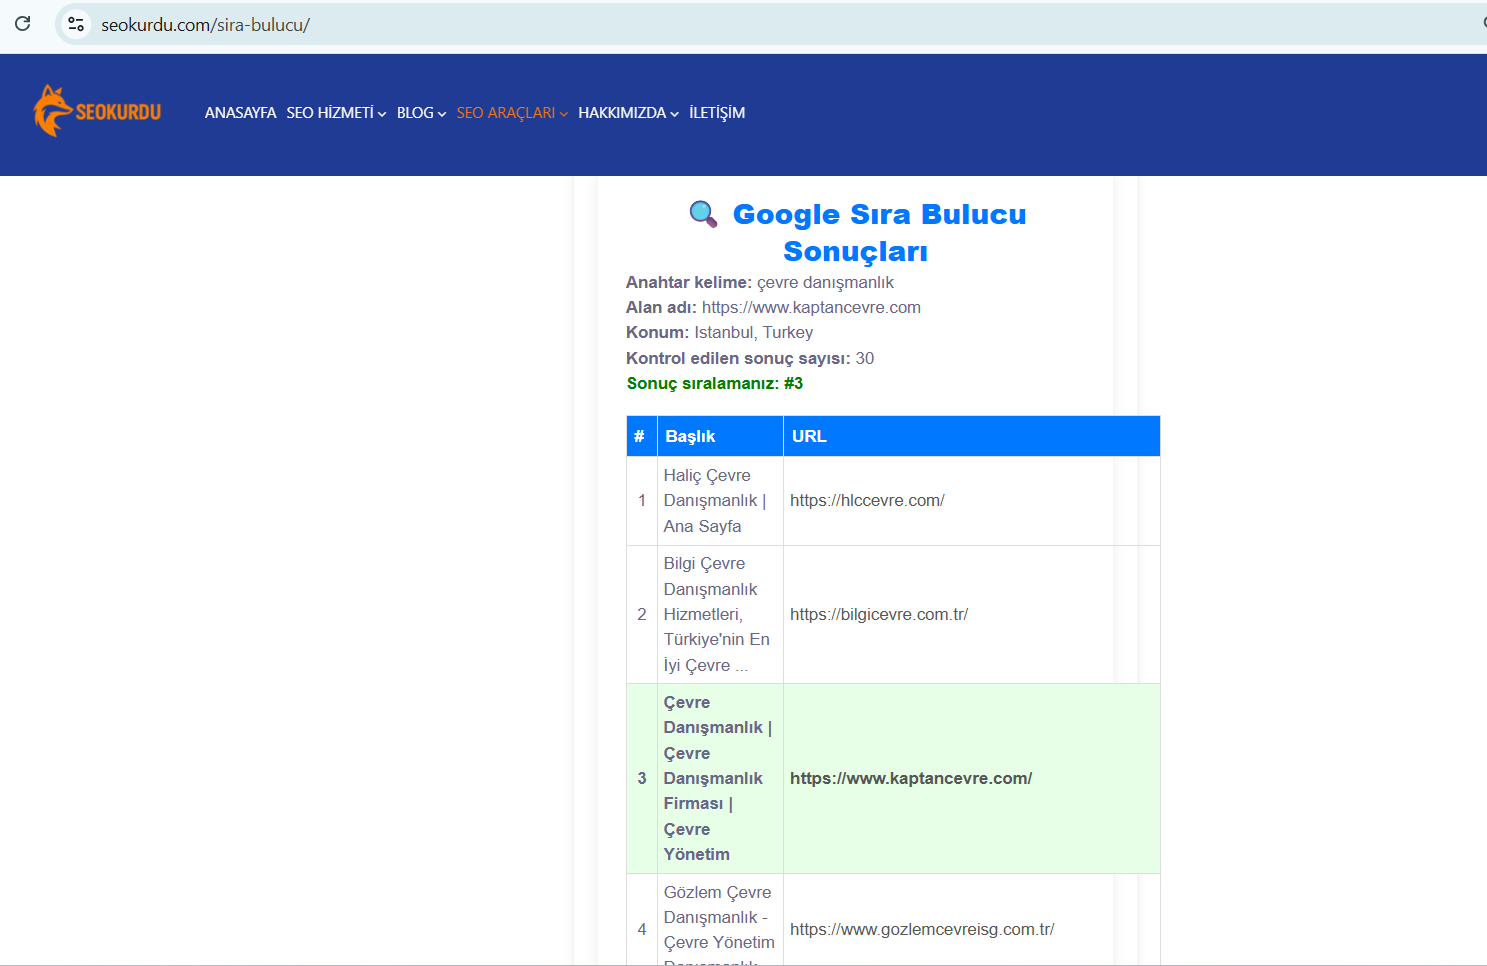1487x966 pixels.
Task: Open the BLOG menu item
Action: coord(421,113)
